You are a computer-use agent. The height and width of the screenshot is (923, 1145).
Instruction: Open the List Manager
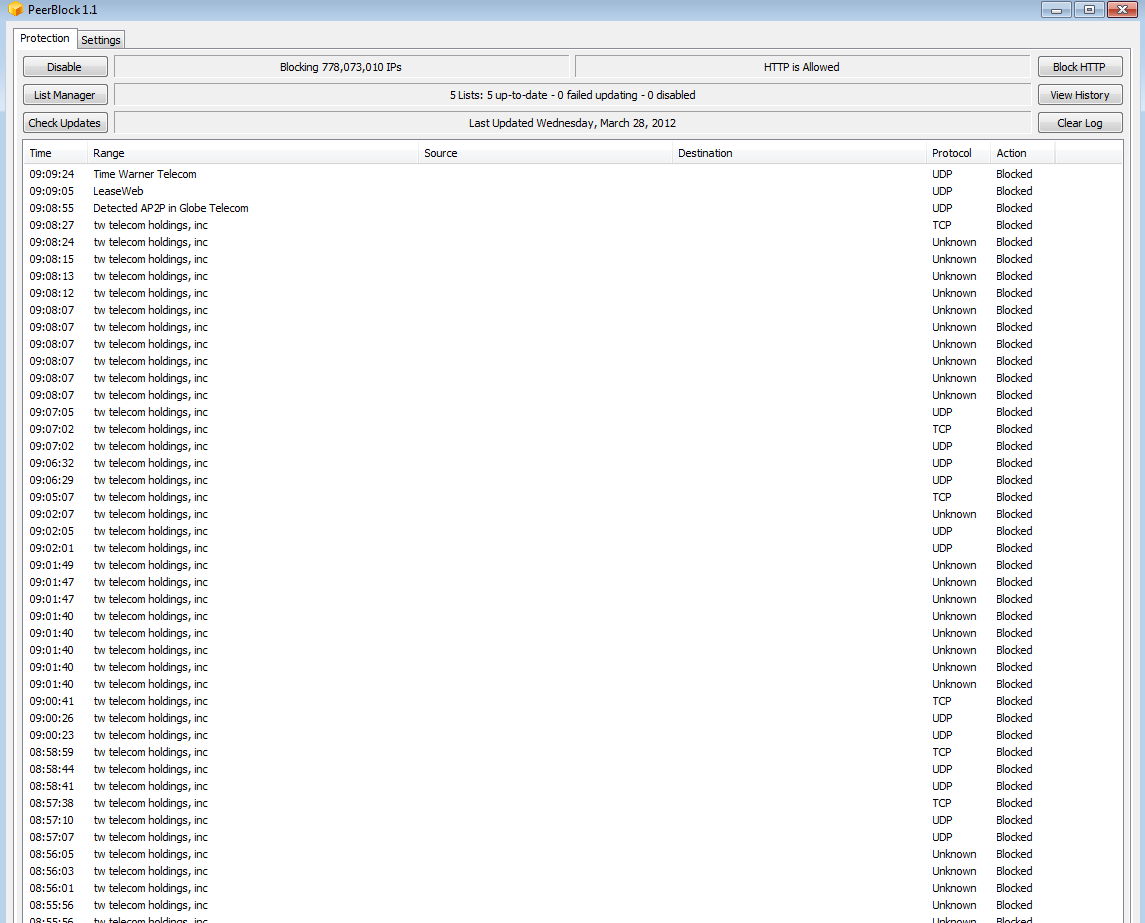(x=65, y=95)
